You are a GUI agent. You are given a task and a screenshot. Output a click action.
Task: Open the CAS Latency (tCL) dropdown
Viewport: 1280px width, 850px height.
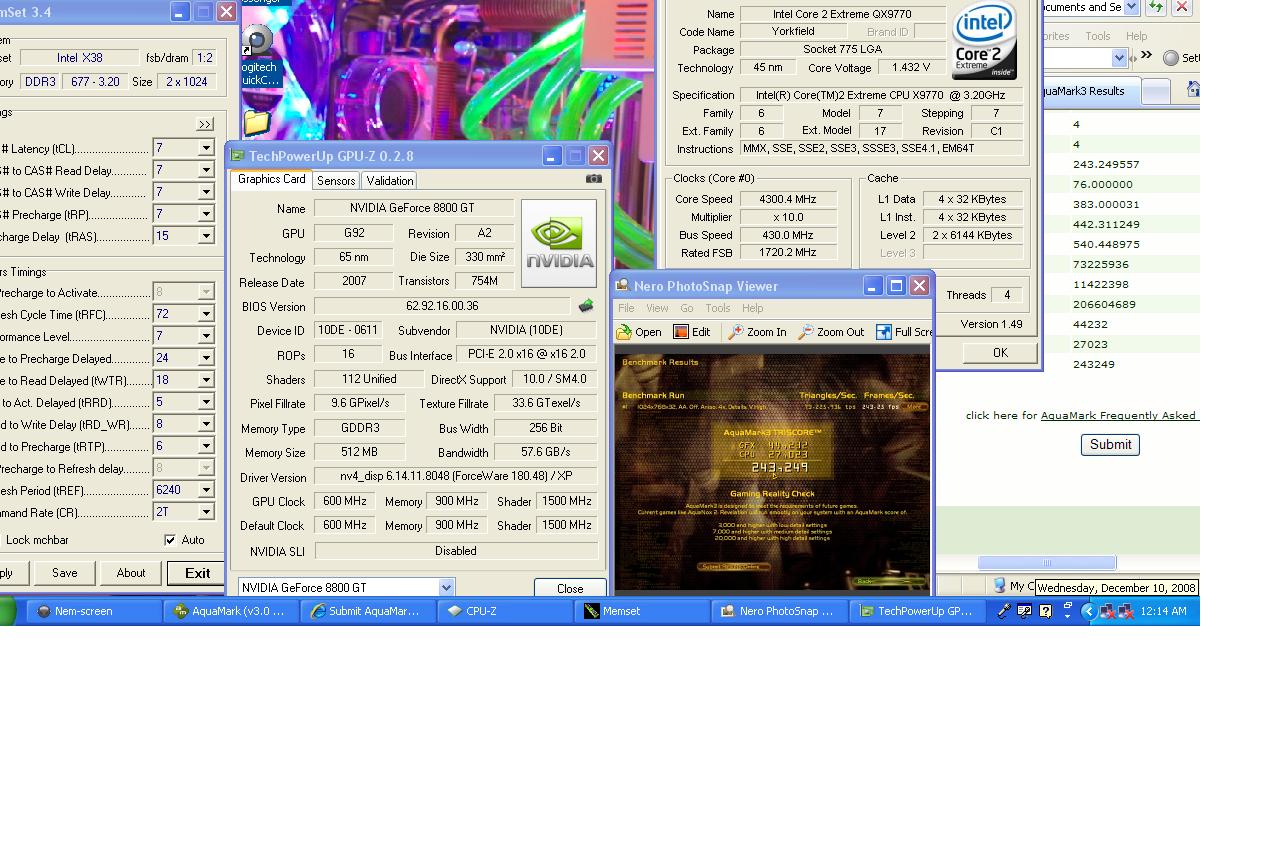206,148
